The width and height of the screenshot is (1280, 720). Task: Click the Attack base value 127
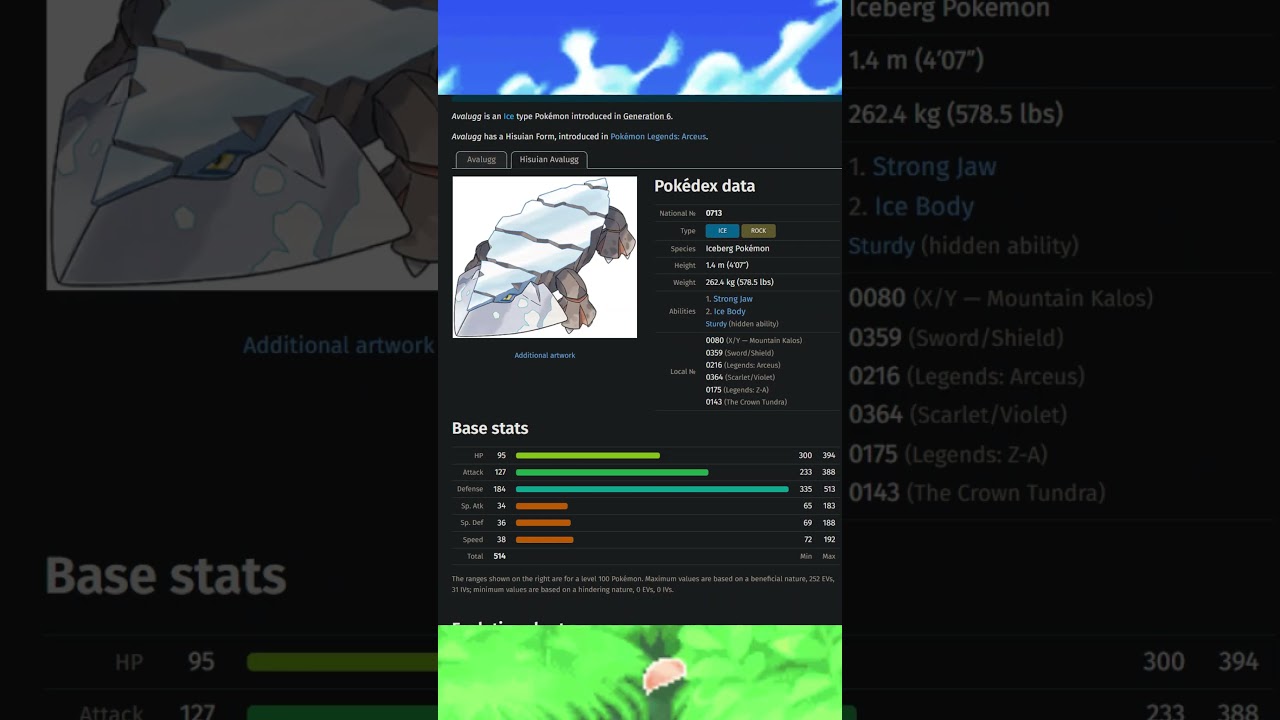499,472
